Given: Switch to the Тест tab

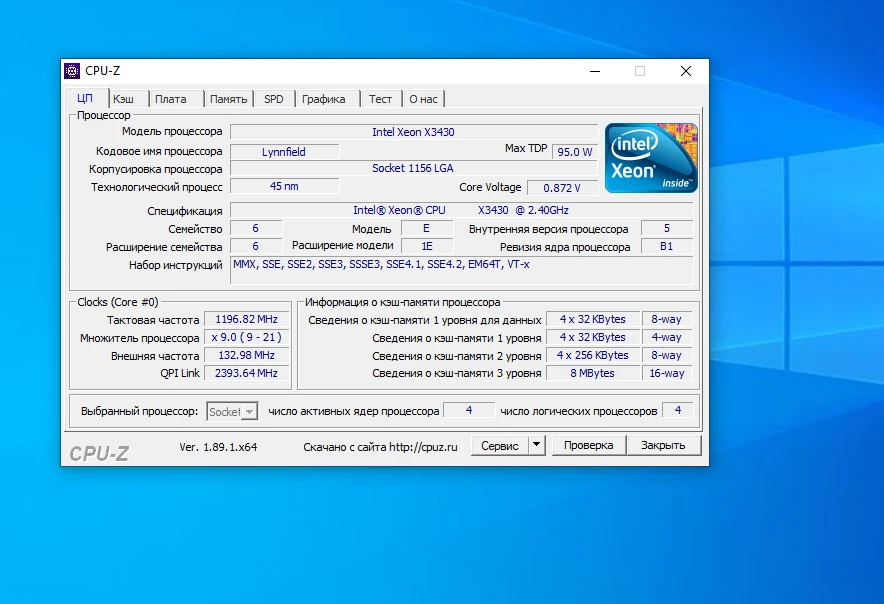Looking at the screenshot, I should coord(381,99).
